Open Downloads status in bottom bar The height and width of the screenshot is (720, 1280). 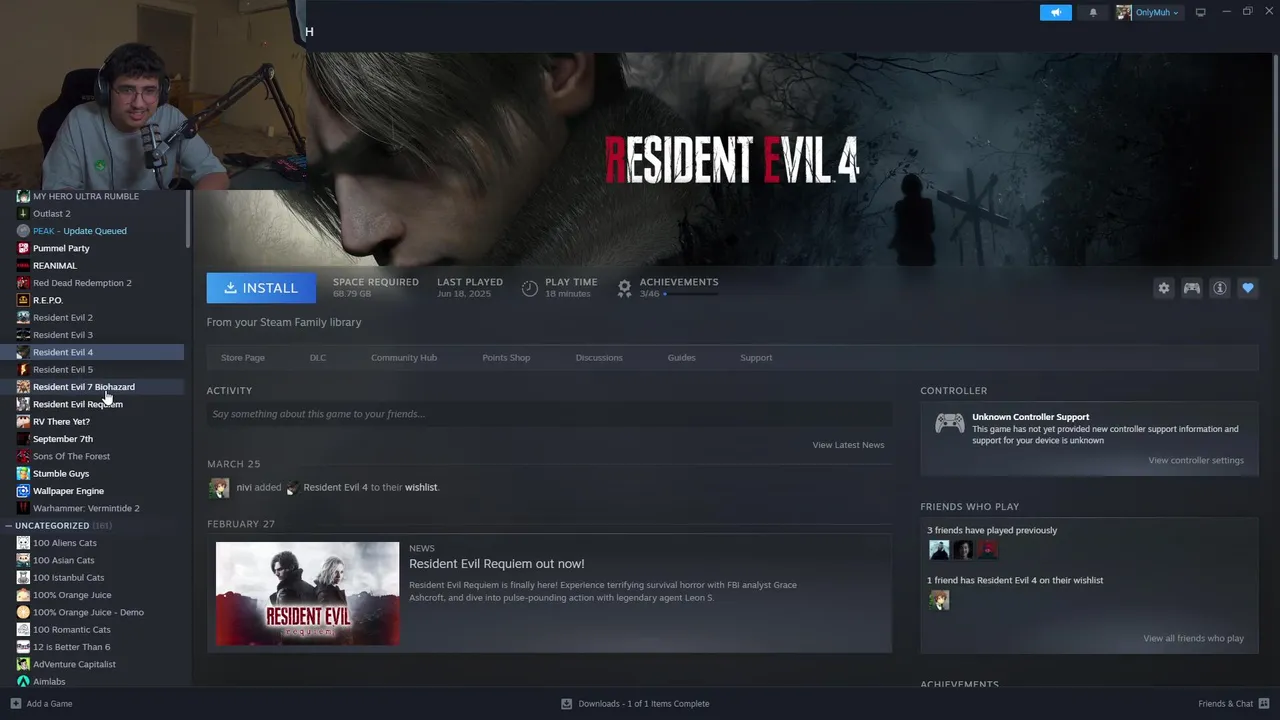[635, 703]
